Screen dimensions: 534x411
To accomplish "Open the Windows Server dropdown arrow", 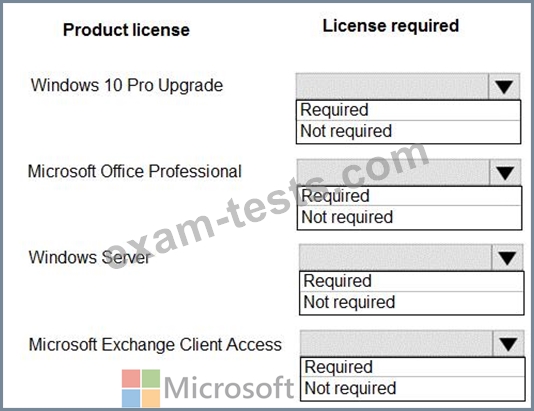I will pyautogui.click(x=507, y=258).
